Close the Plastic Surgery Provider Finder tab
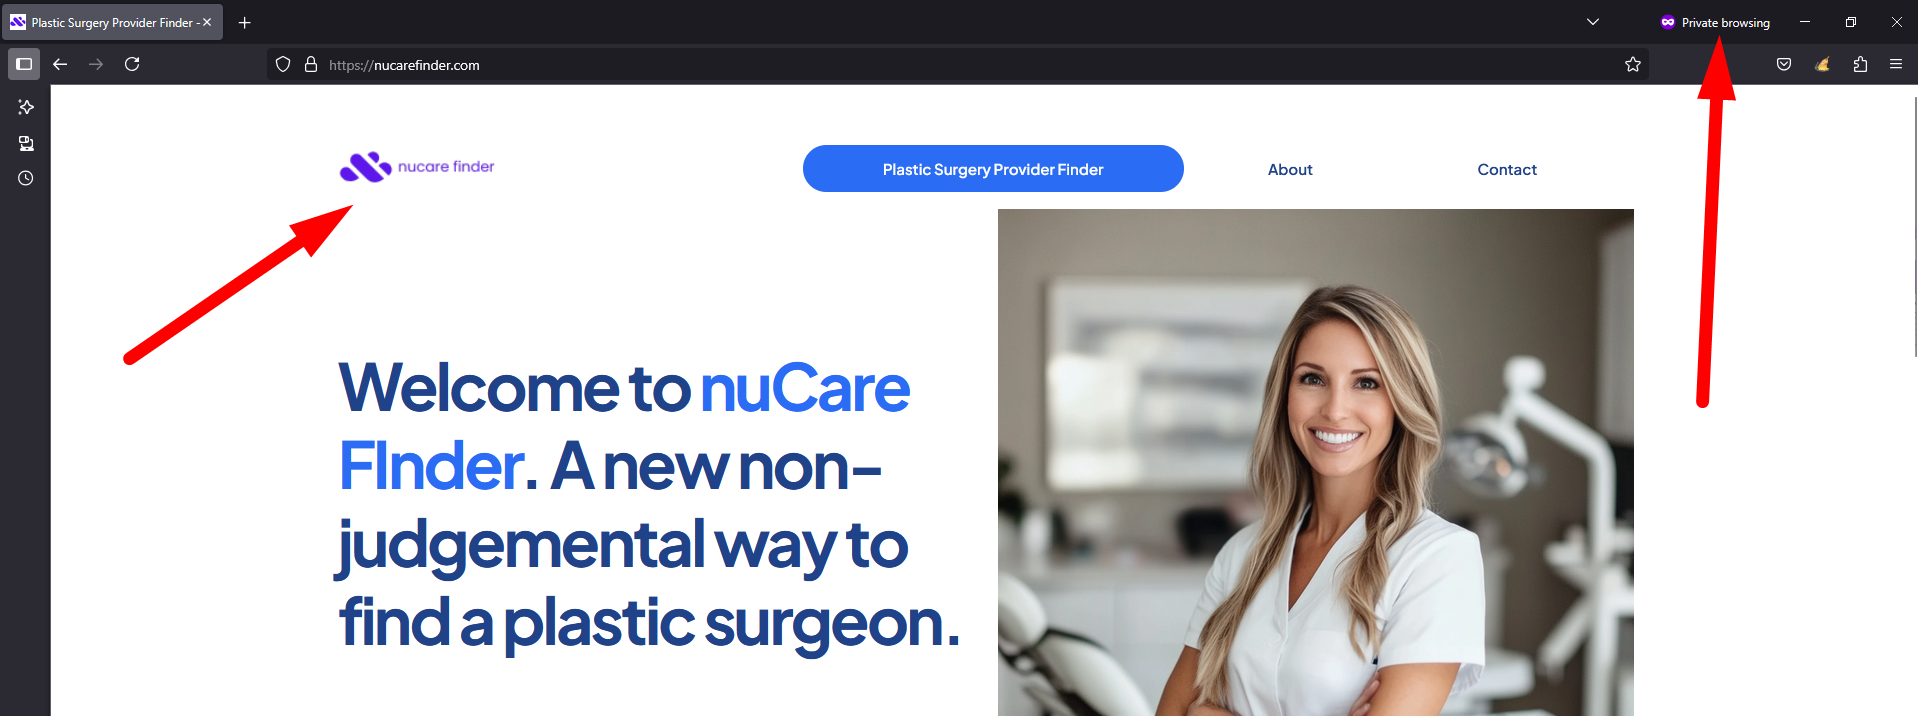 207,22
